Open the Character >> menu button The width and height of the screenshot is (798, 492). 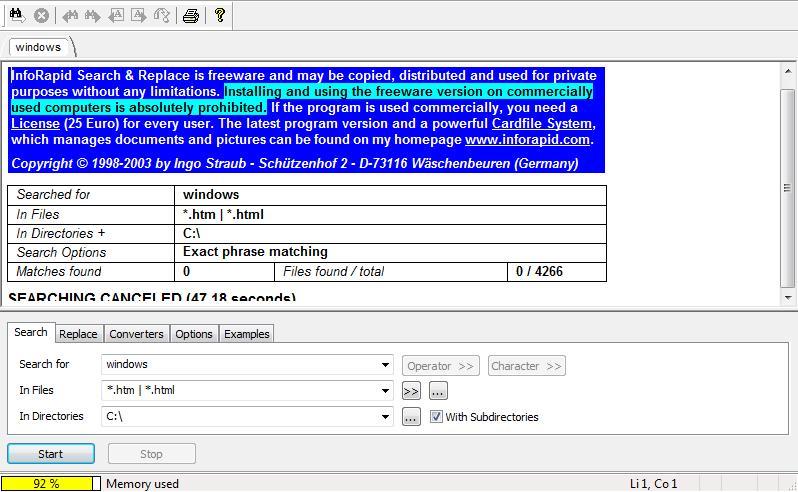[x=527, y=366]
